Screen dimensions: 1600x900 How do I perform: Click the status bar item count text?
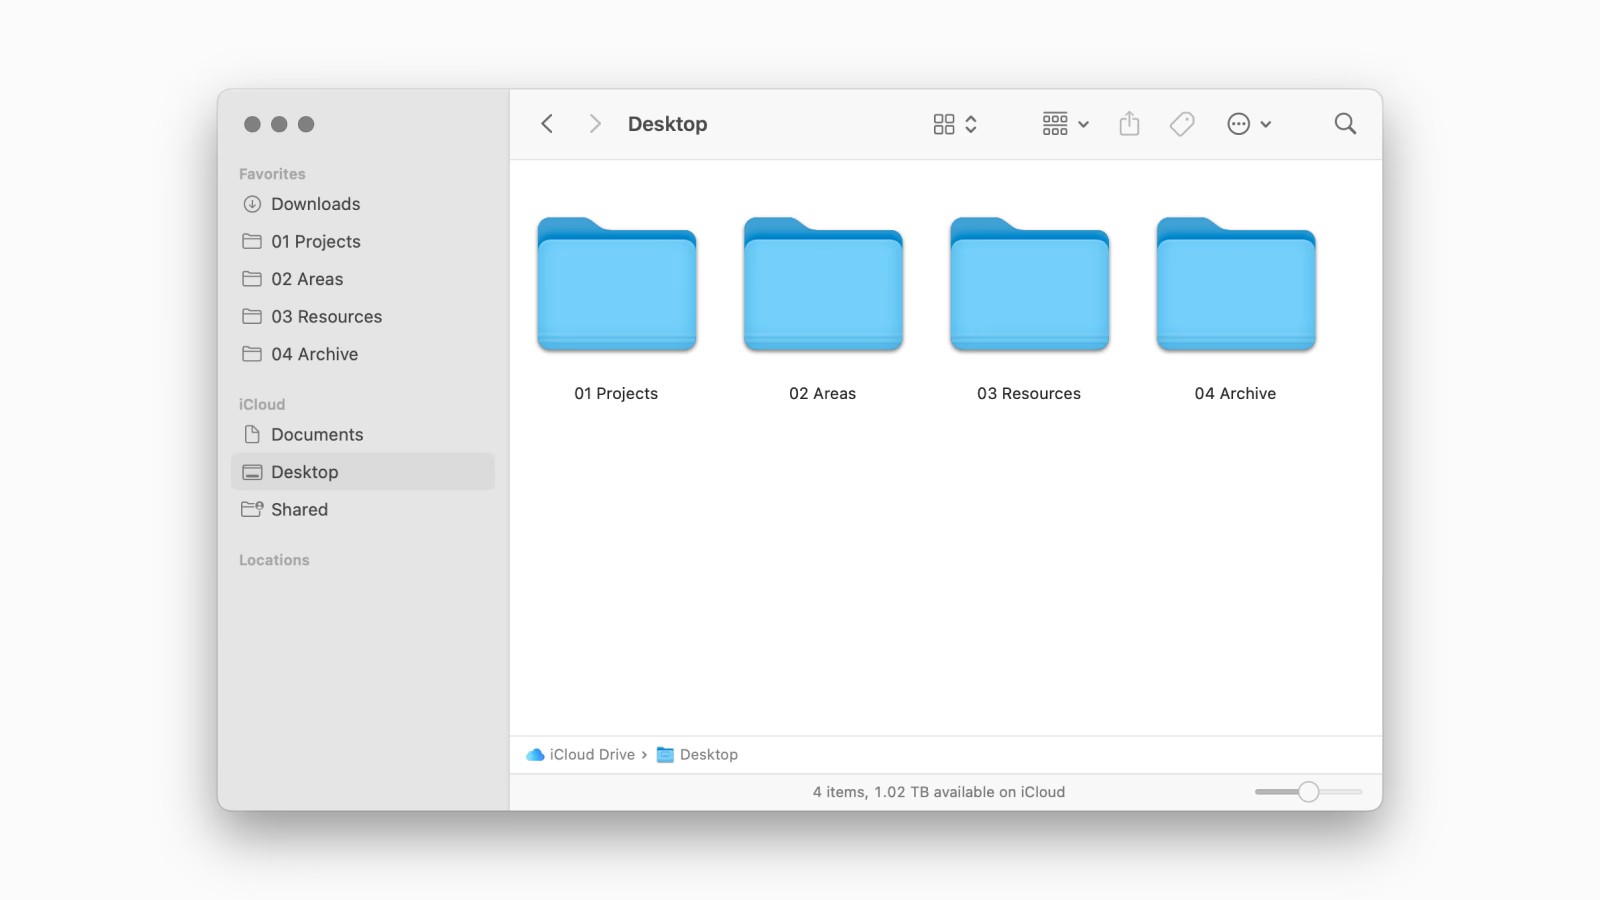click(x=938, y=792)
